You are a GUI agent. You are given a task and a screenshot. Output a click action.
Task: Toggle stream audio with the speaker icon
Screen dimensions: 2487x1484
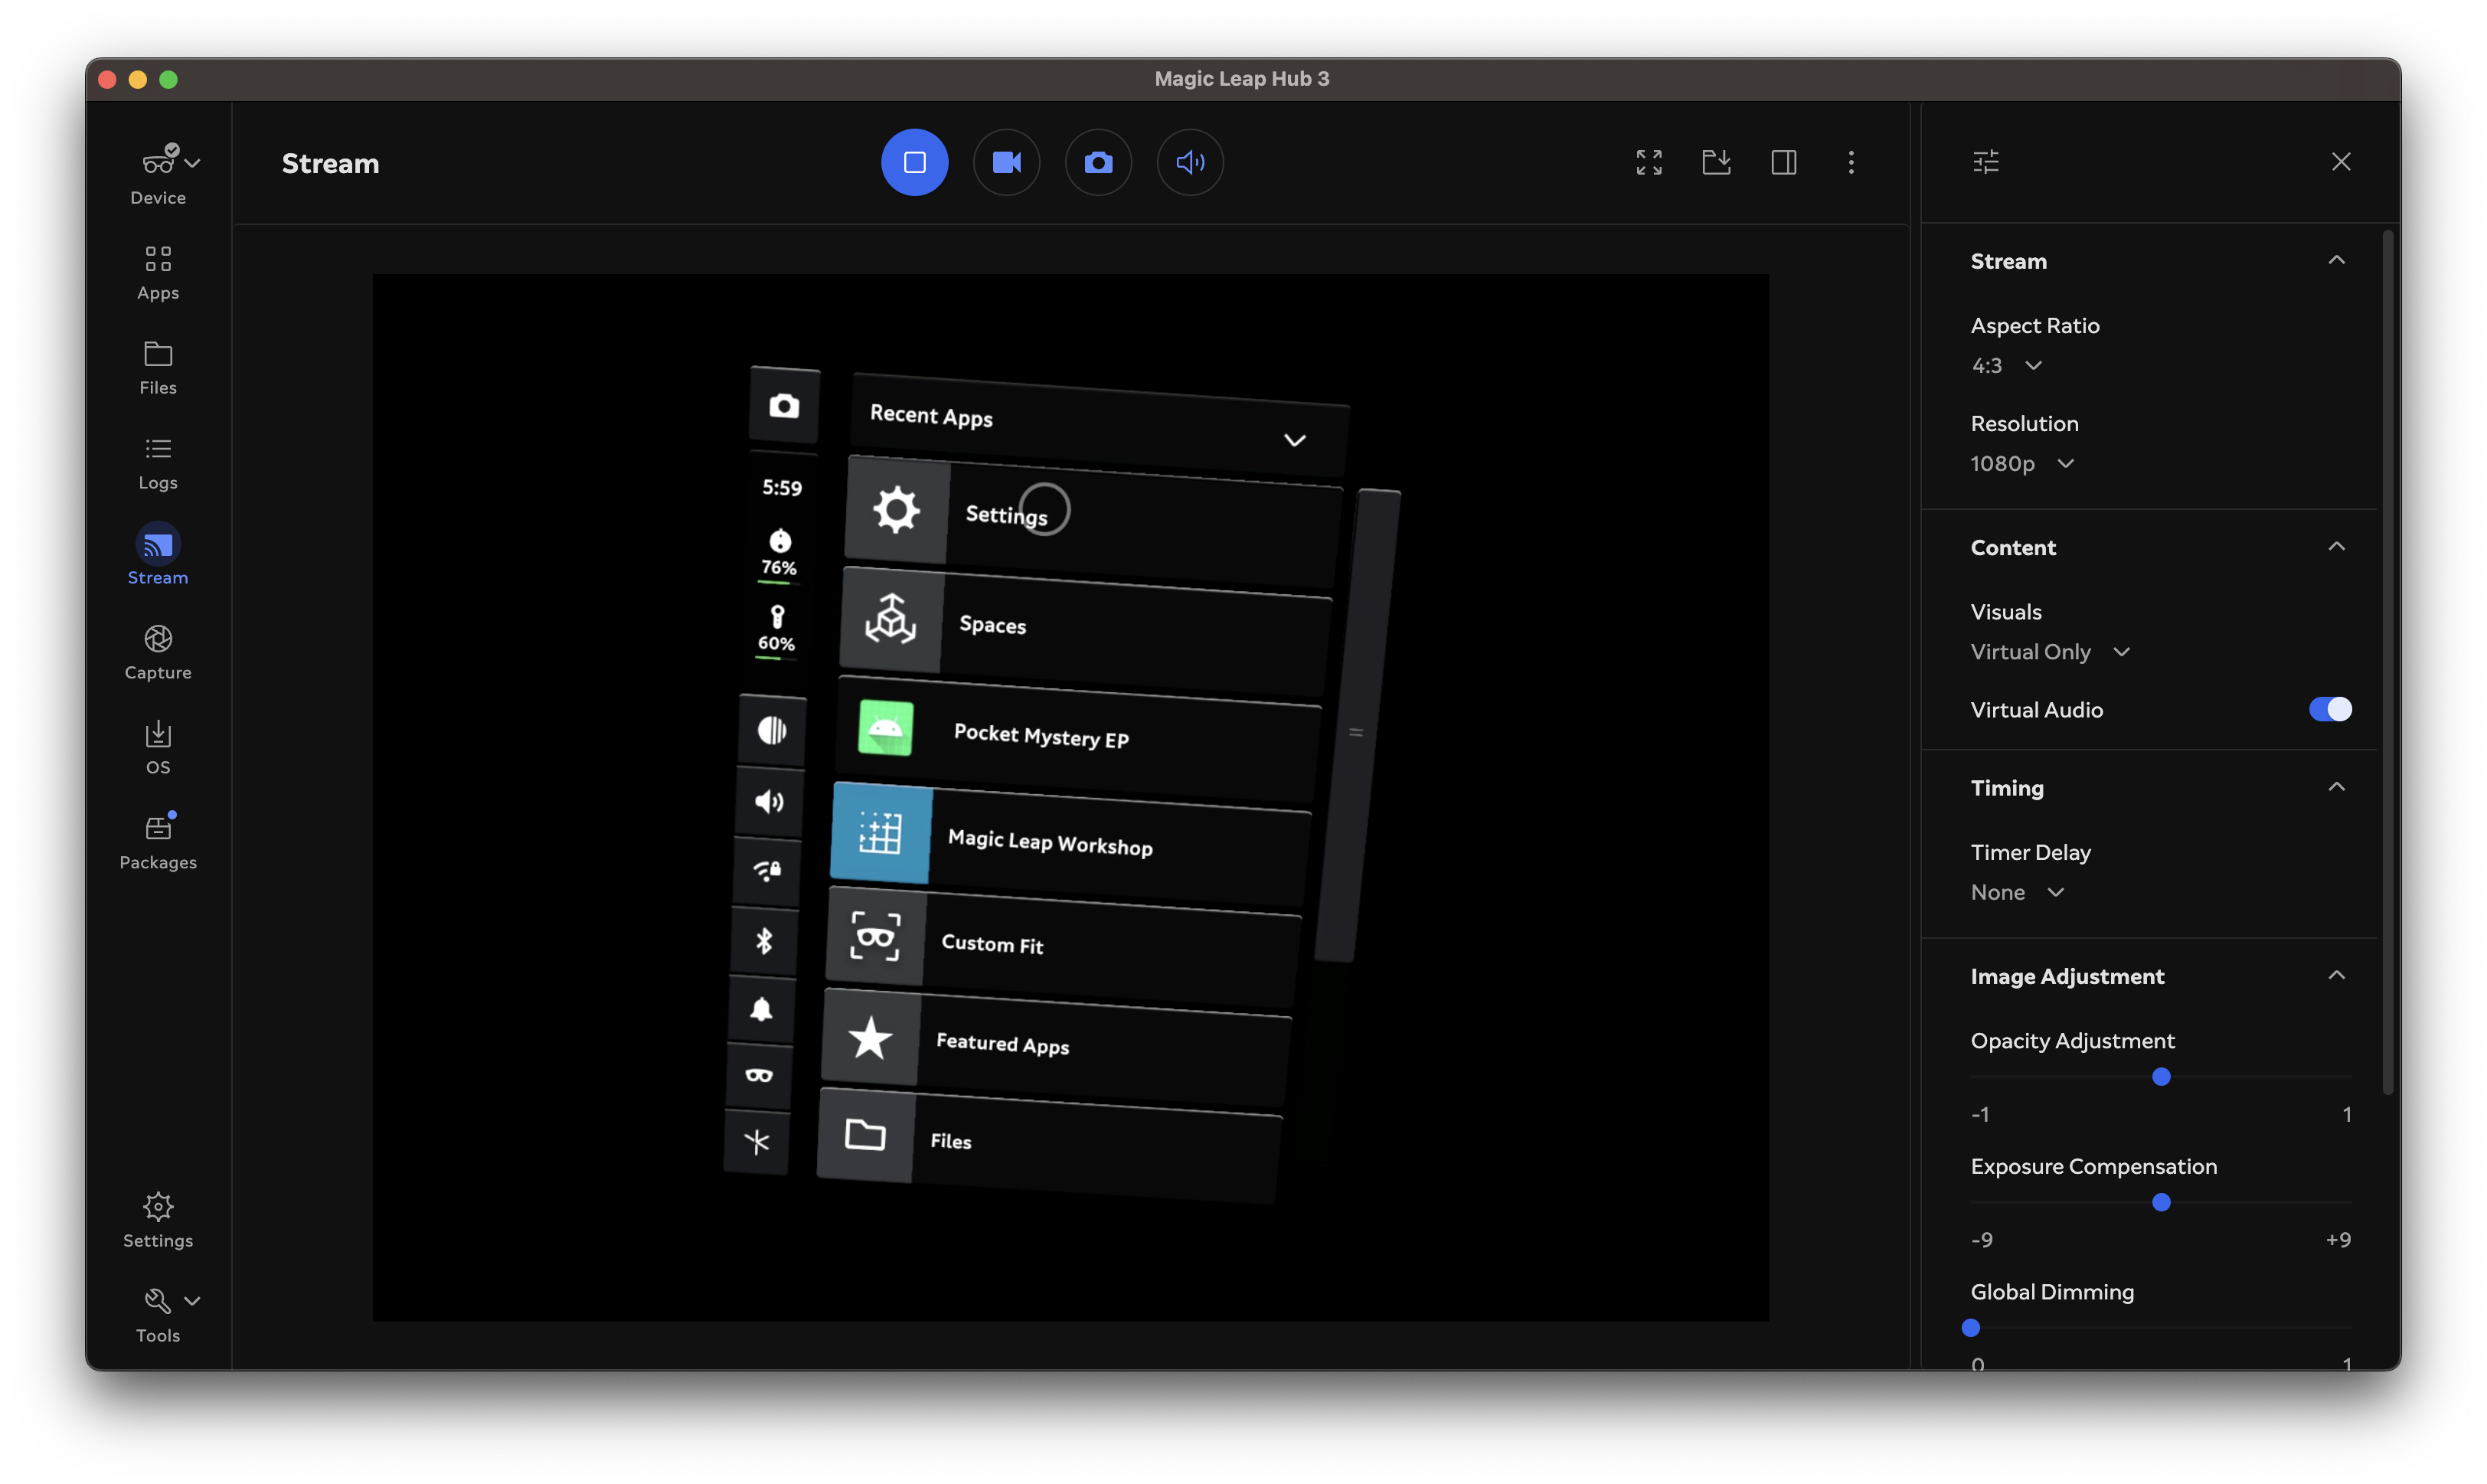coord(1190,162)
